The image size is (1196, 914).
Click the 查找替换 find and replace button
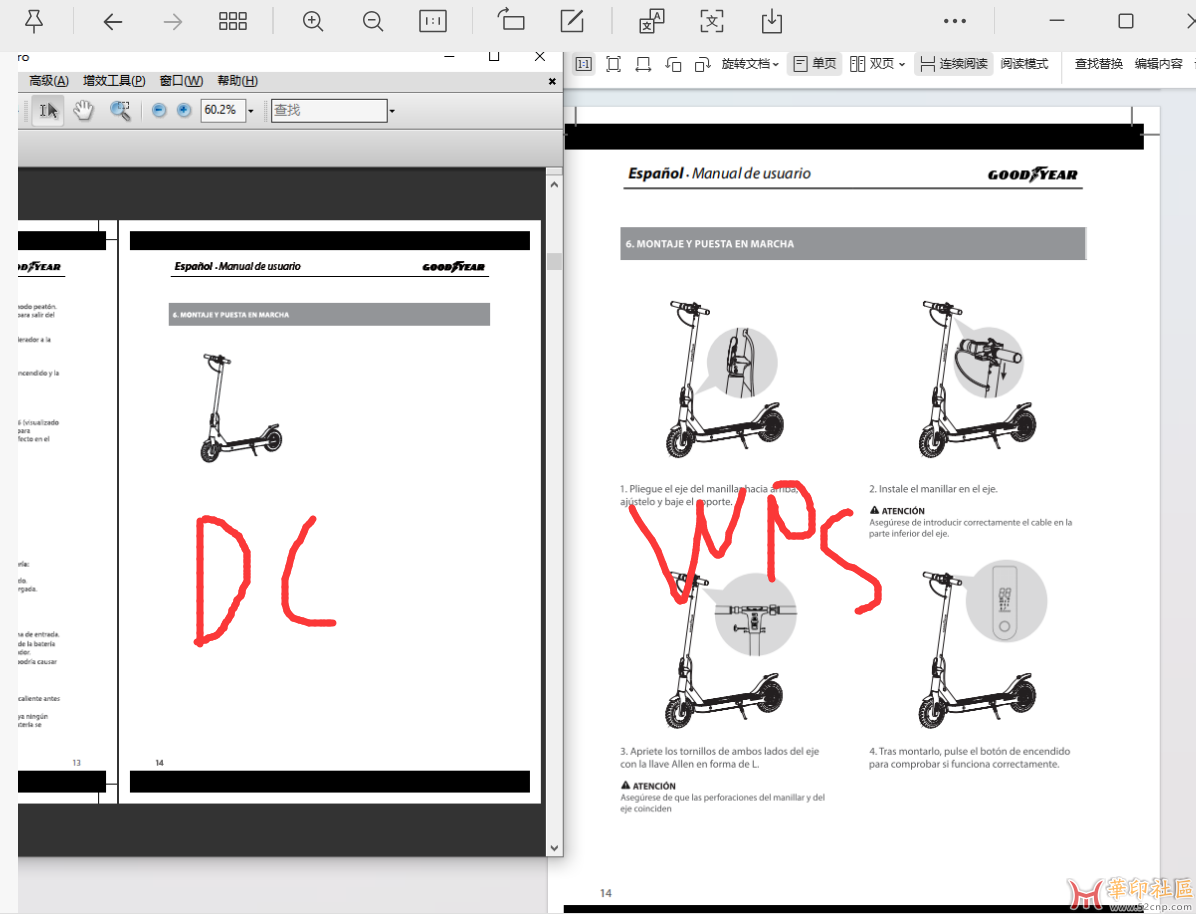coord(1099,64)
